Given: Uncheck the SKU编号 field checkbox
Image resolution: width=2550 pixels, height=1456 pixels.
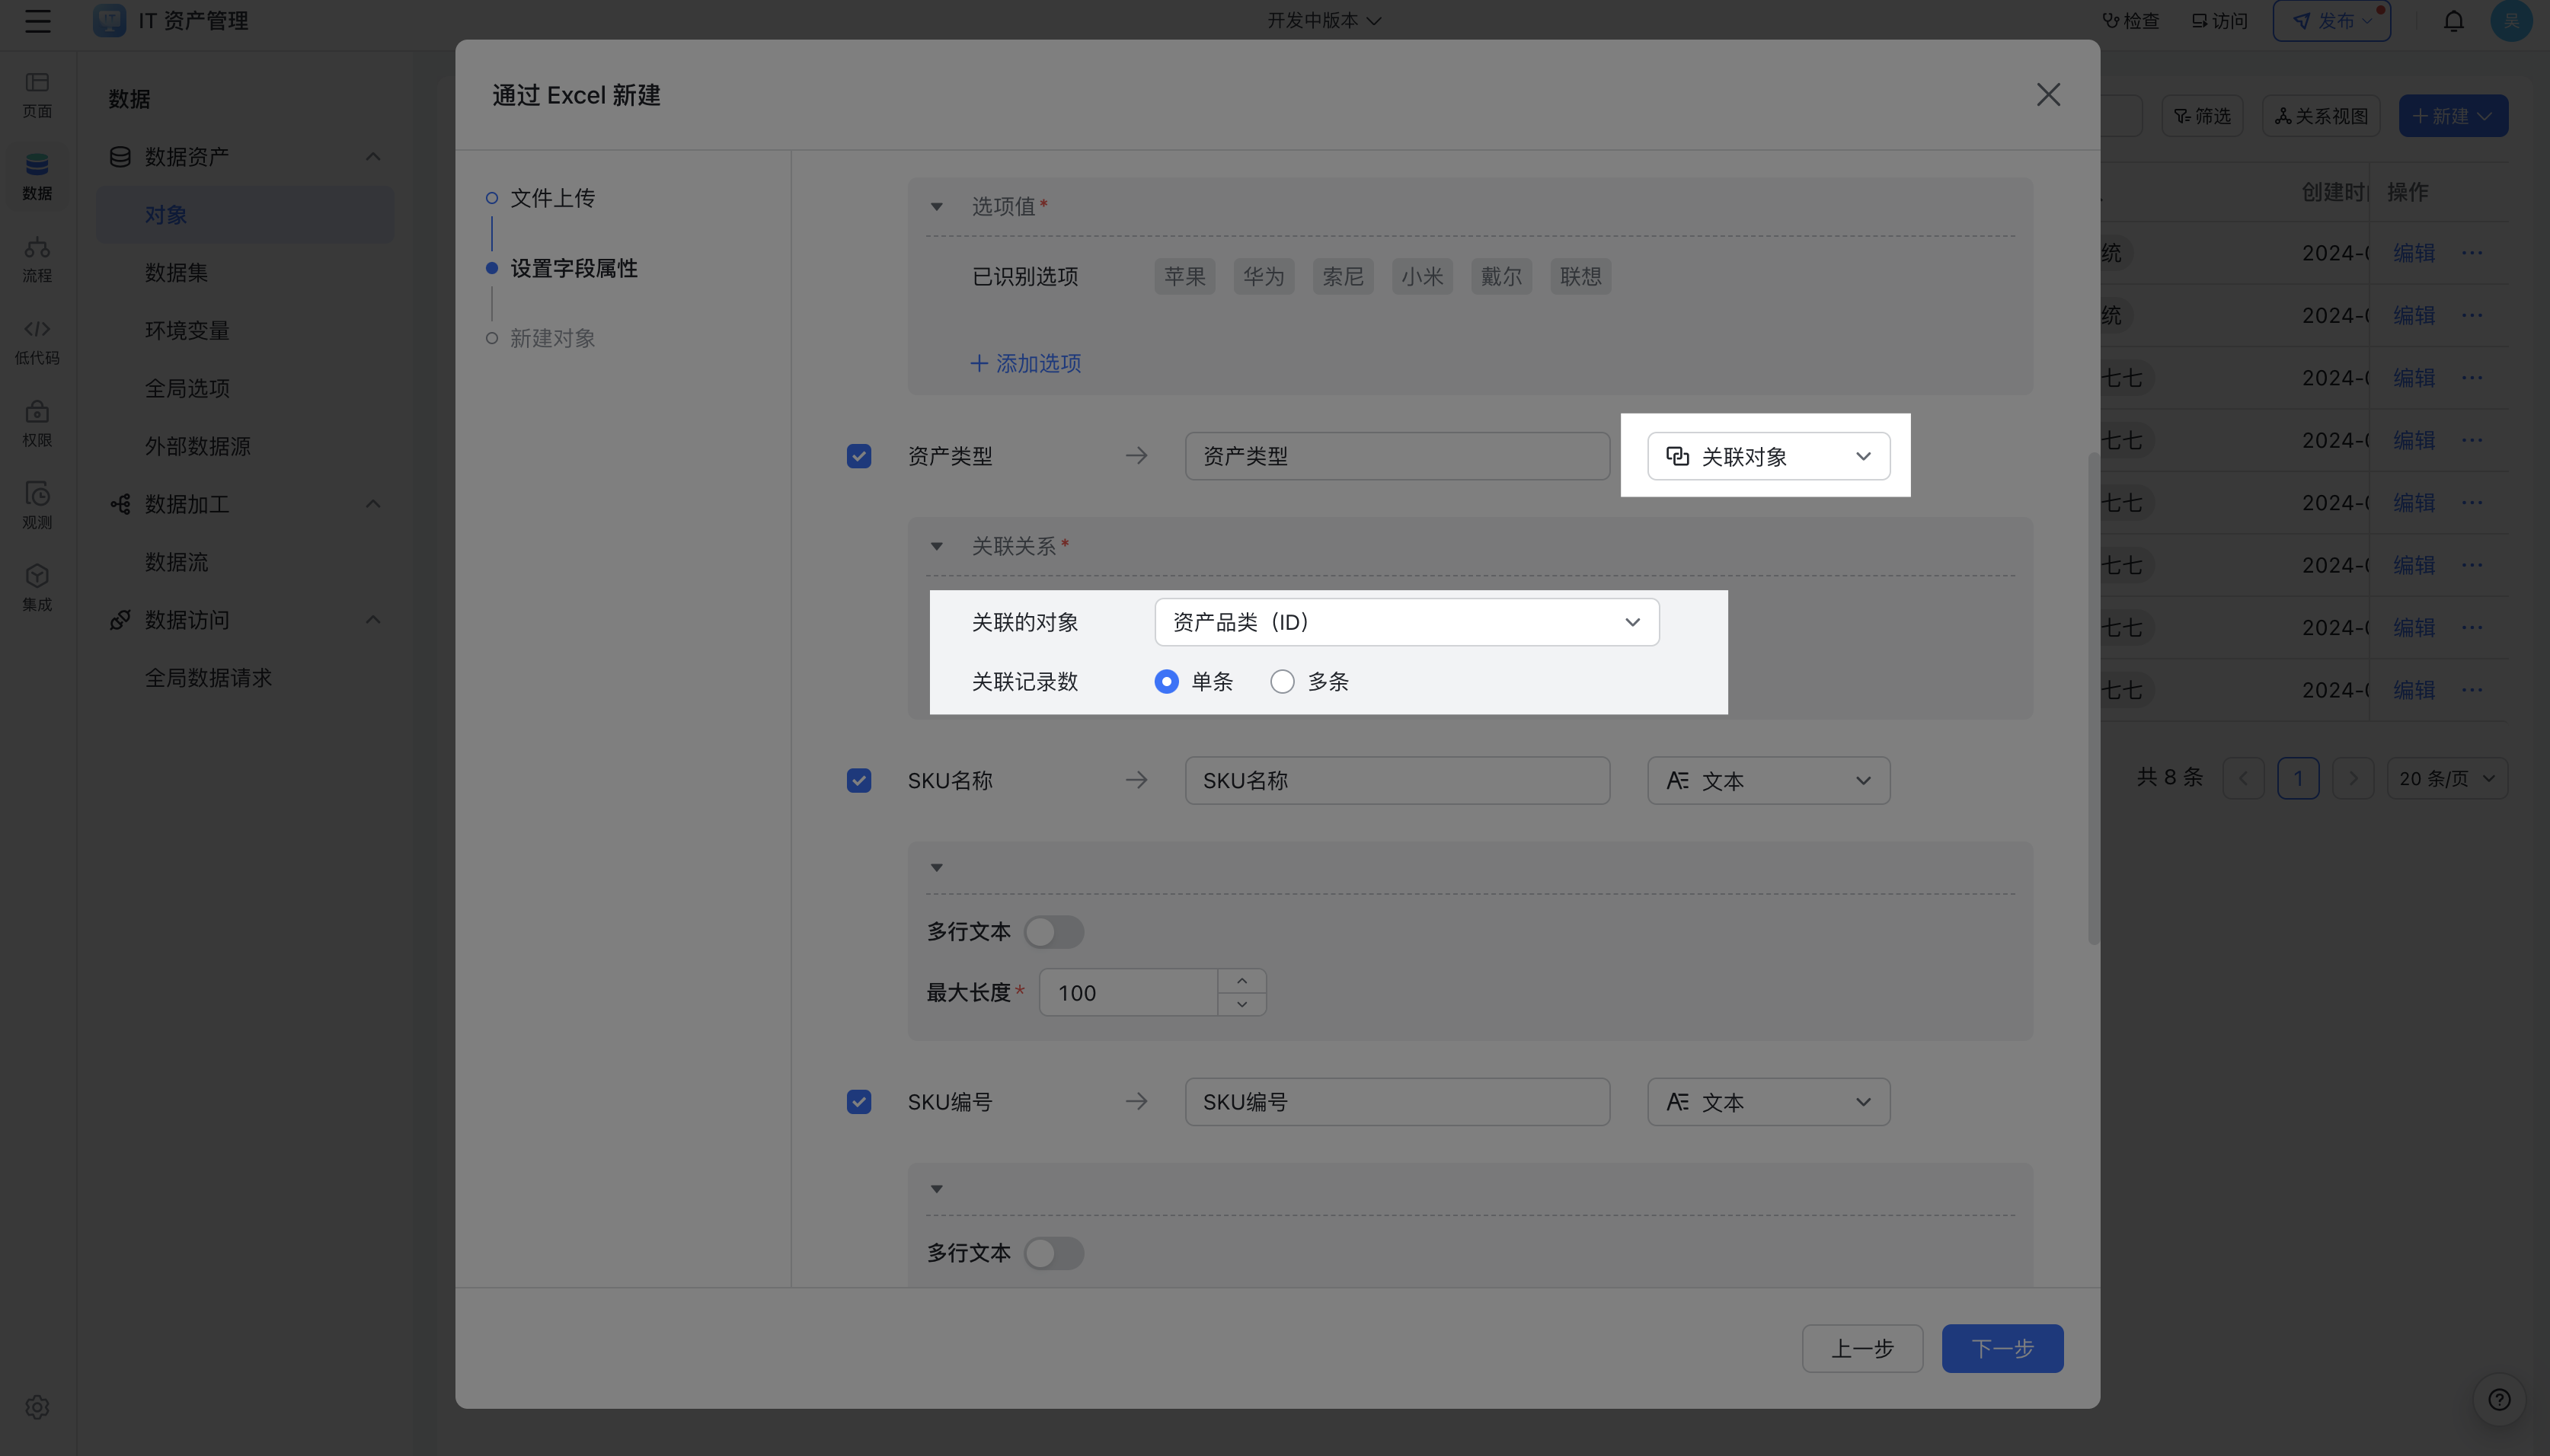Looking at the screenshot, I should coord(858,1102).
